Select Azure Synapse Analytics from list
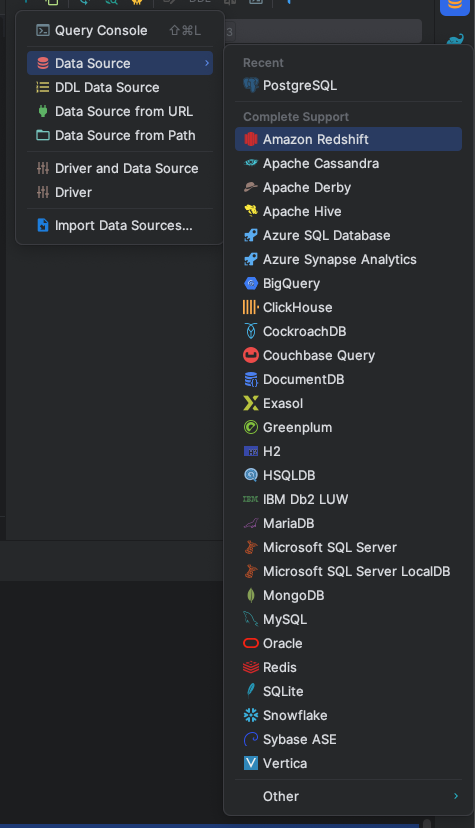 348,259
